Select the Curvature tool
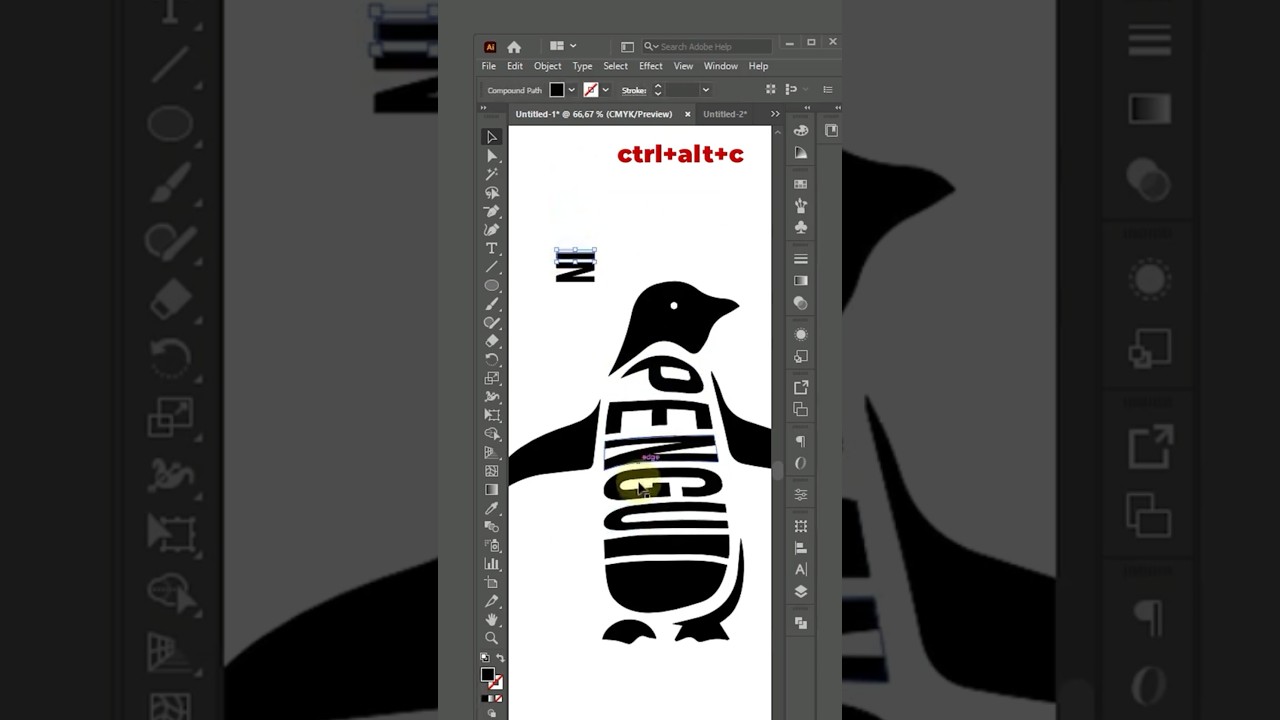Viewport: 1280px width, 720px height. pos(492,230)
